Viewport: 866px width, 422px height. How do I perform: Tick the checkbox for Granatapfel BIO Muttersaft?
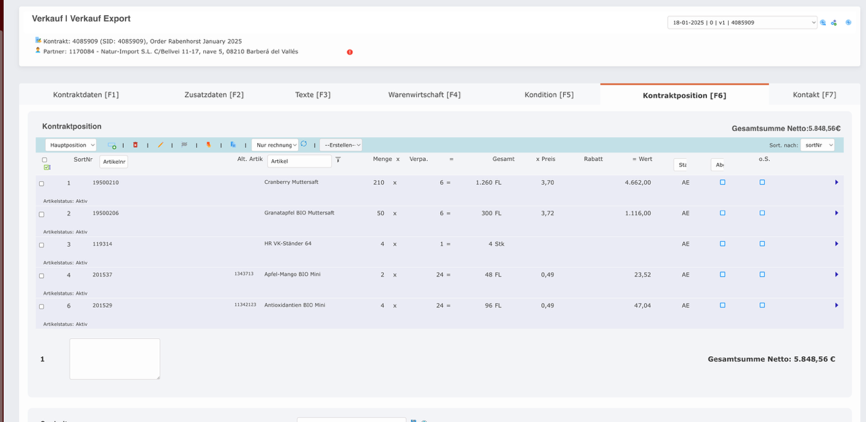tap(41, 214)
